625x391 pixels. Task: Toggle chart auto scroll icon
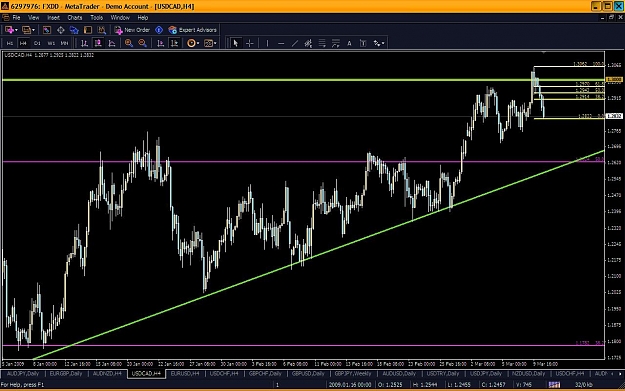[161, 43]
